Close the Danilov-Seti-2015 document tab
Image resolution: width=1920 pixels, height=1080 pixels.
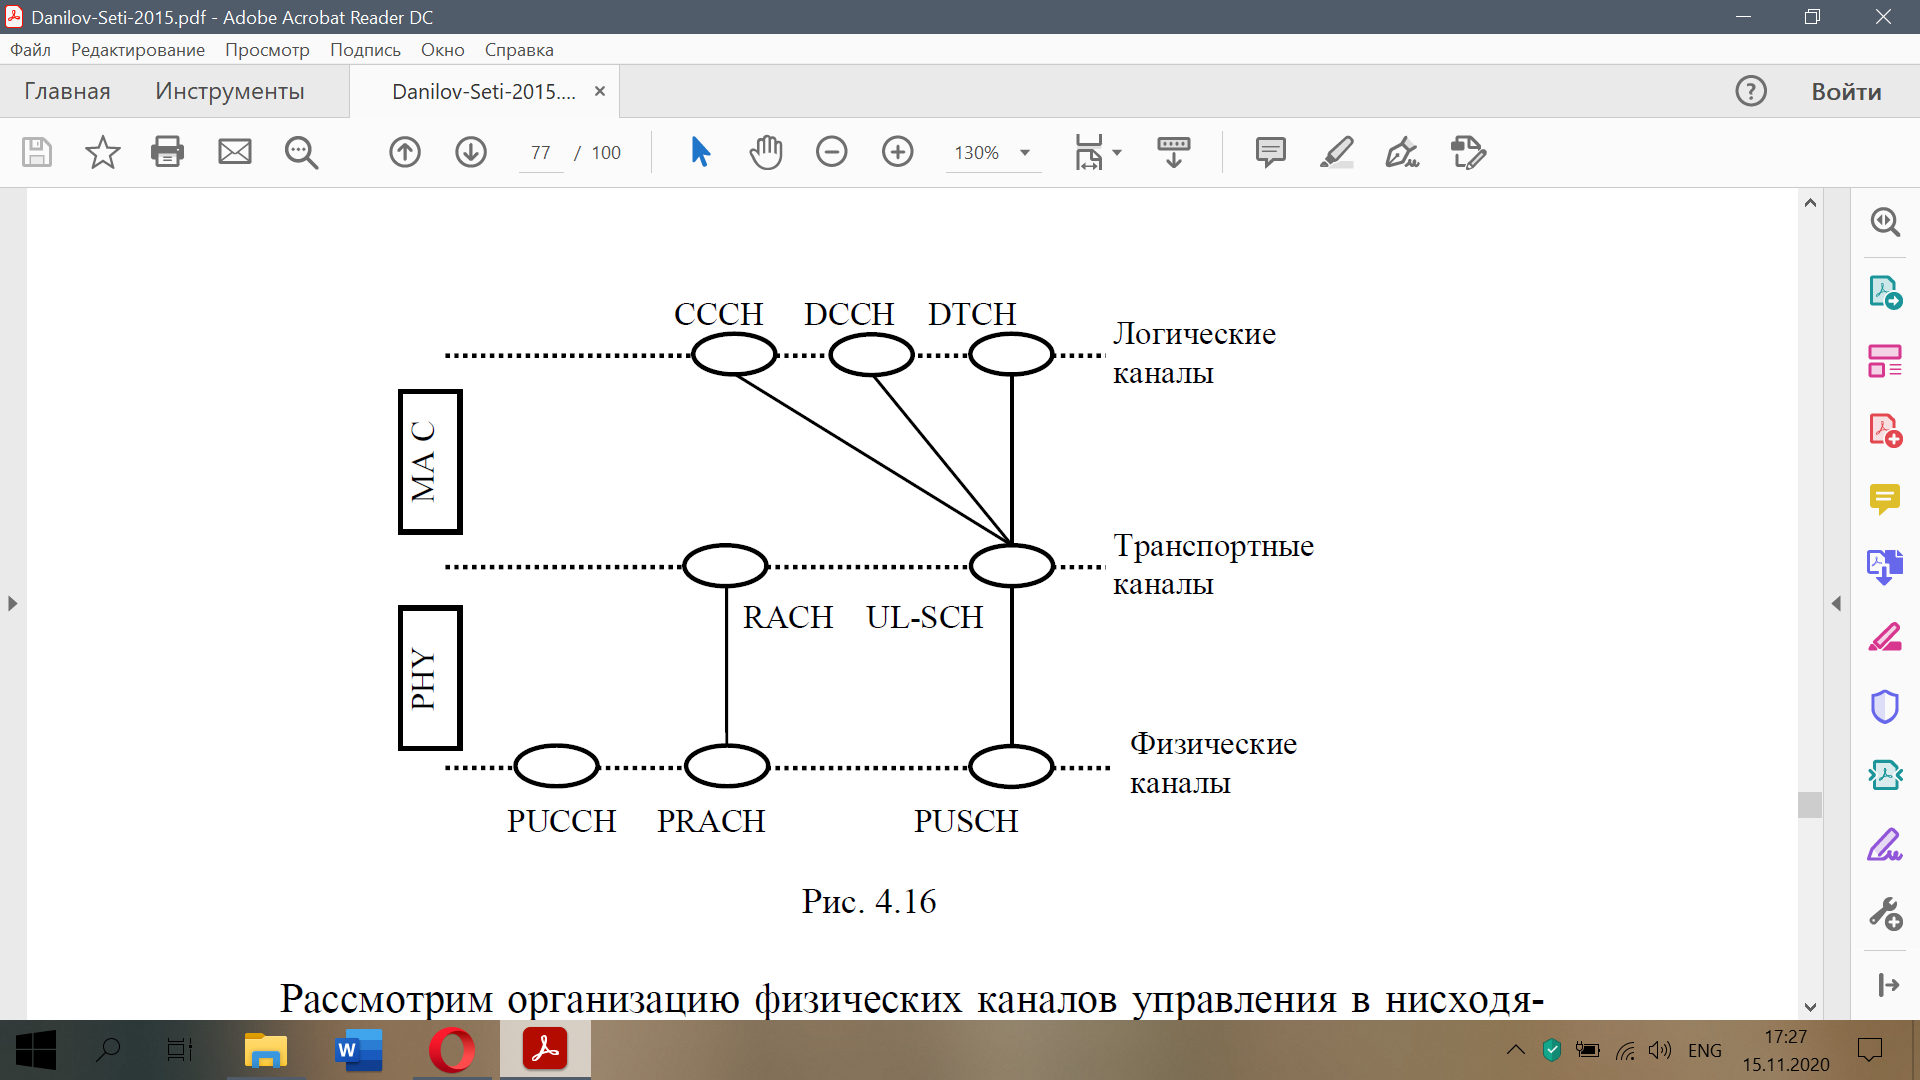[x=600, y=91]
